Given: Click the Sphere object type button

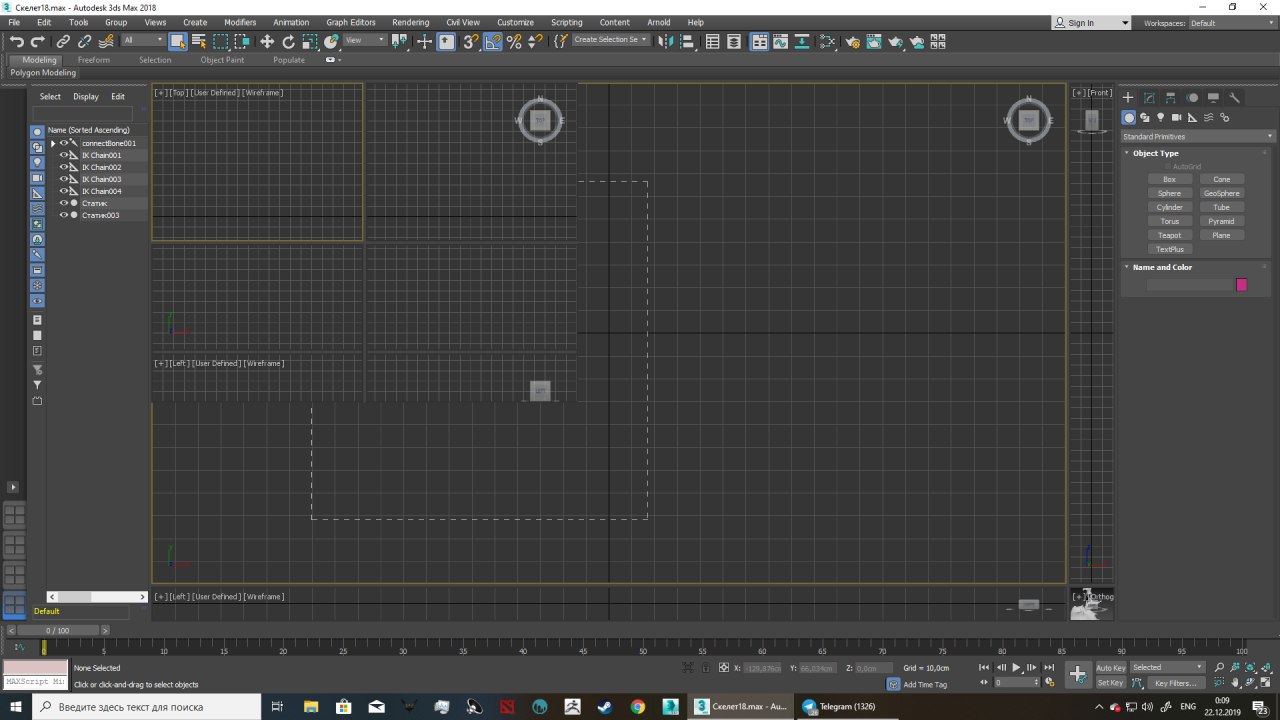Looking at the screenshot, I should [1169, 193].
